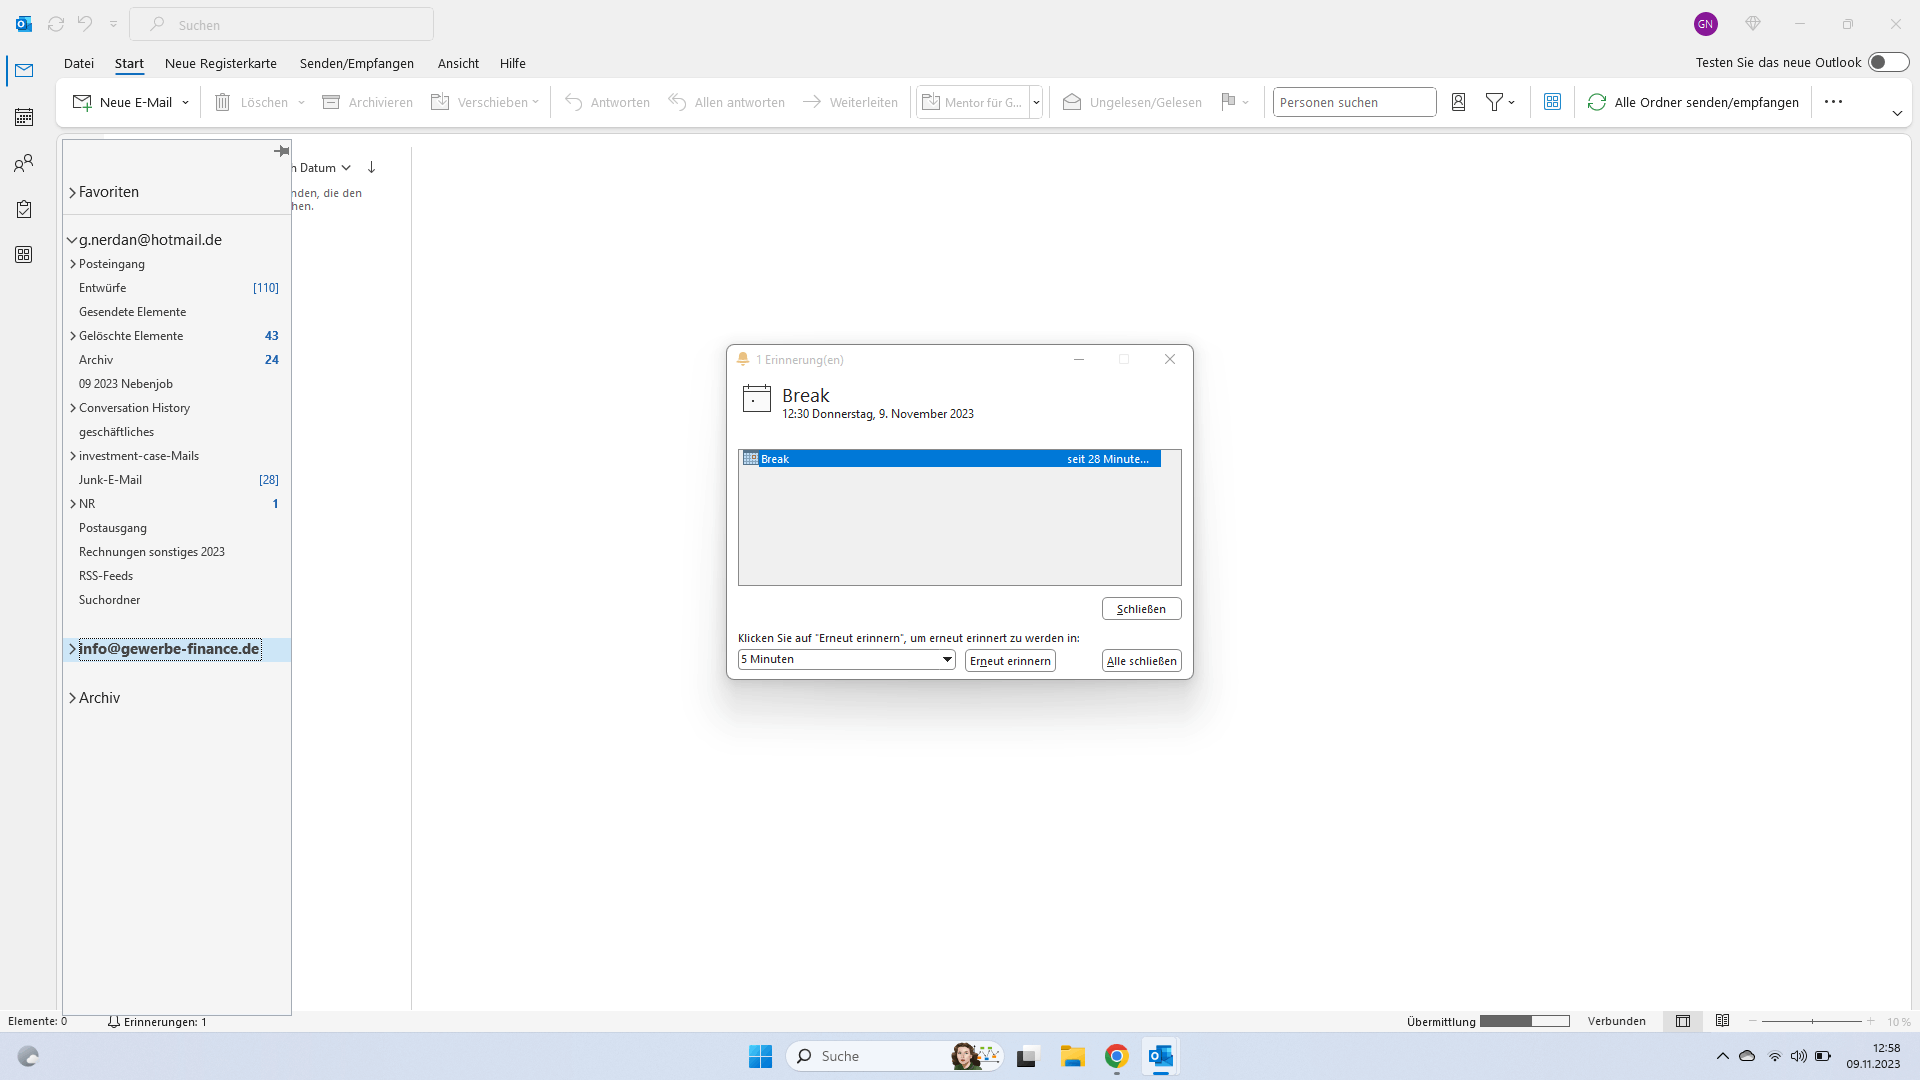This screenshot has height=1080, width=1920.
Task: Open the Senden/Empfangen ribbon tab
Action: click(356, 63)
